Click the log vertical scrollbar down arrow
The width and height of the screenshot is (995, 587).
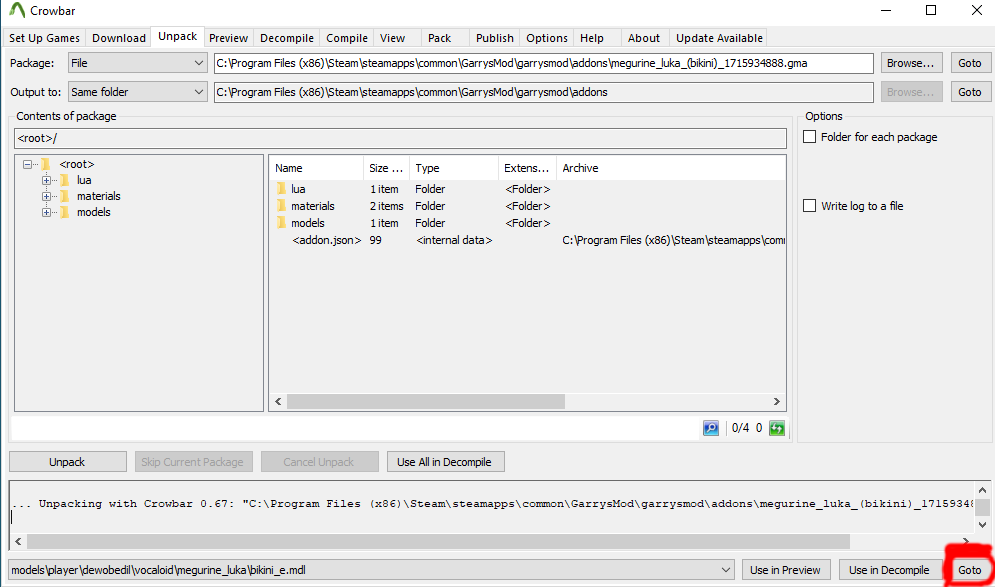pos(982,525)
